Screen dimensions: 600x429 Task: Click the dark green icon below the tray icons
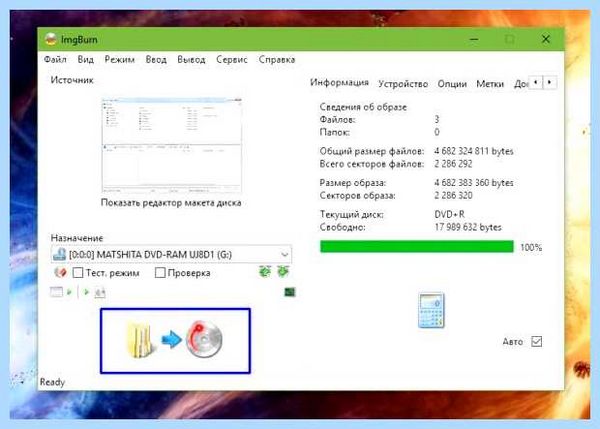[290, 292]
